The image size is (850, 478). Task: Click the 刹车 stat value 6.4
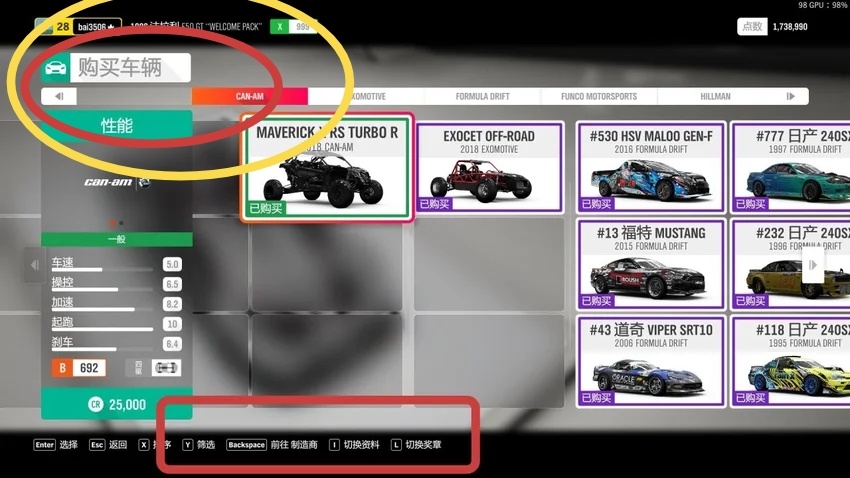tap(172, 344)
